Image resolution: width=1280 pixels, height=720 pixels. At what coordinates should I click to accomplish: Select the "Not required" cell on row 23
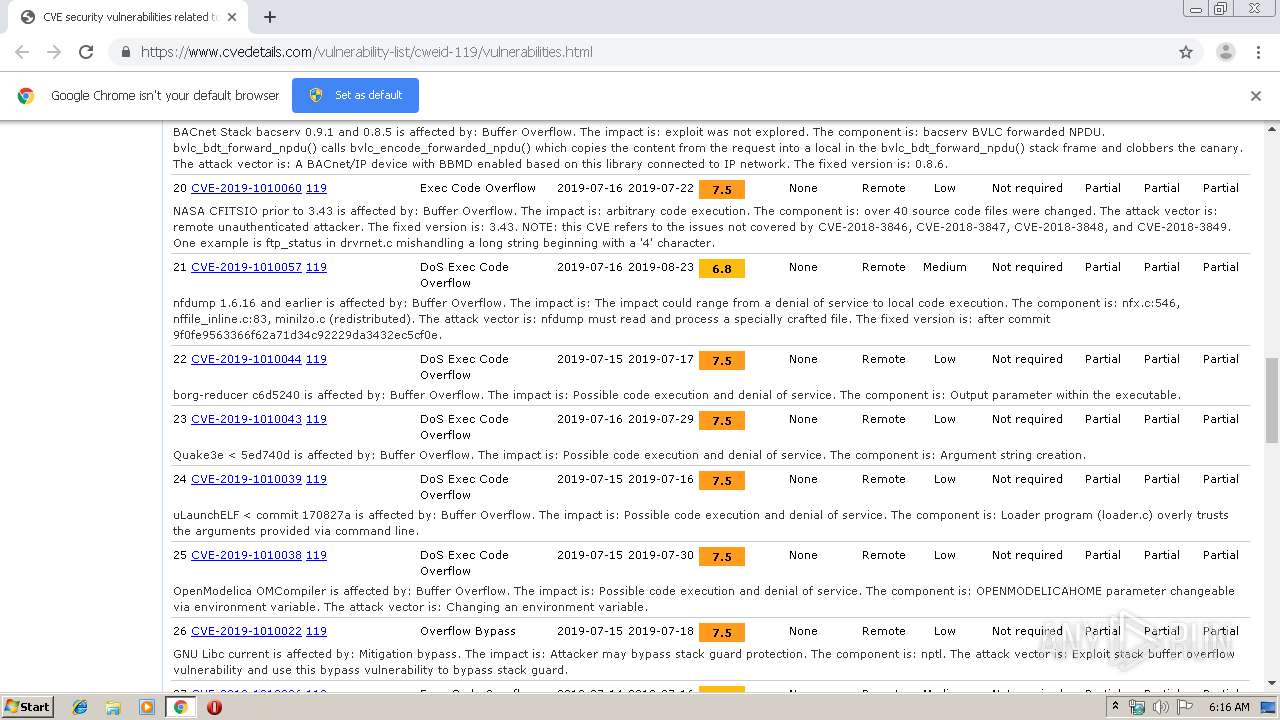tap(1027, 419)
